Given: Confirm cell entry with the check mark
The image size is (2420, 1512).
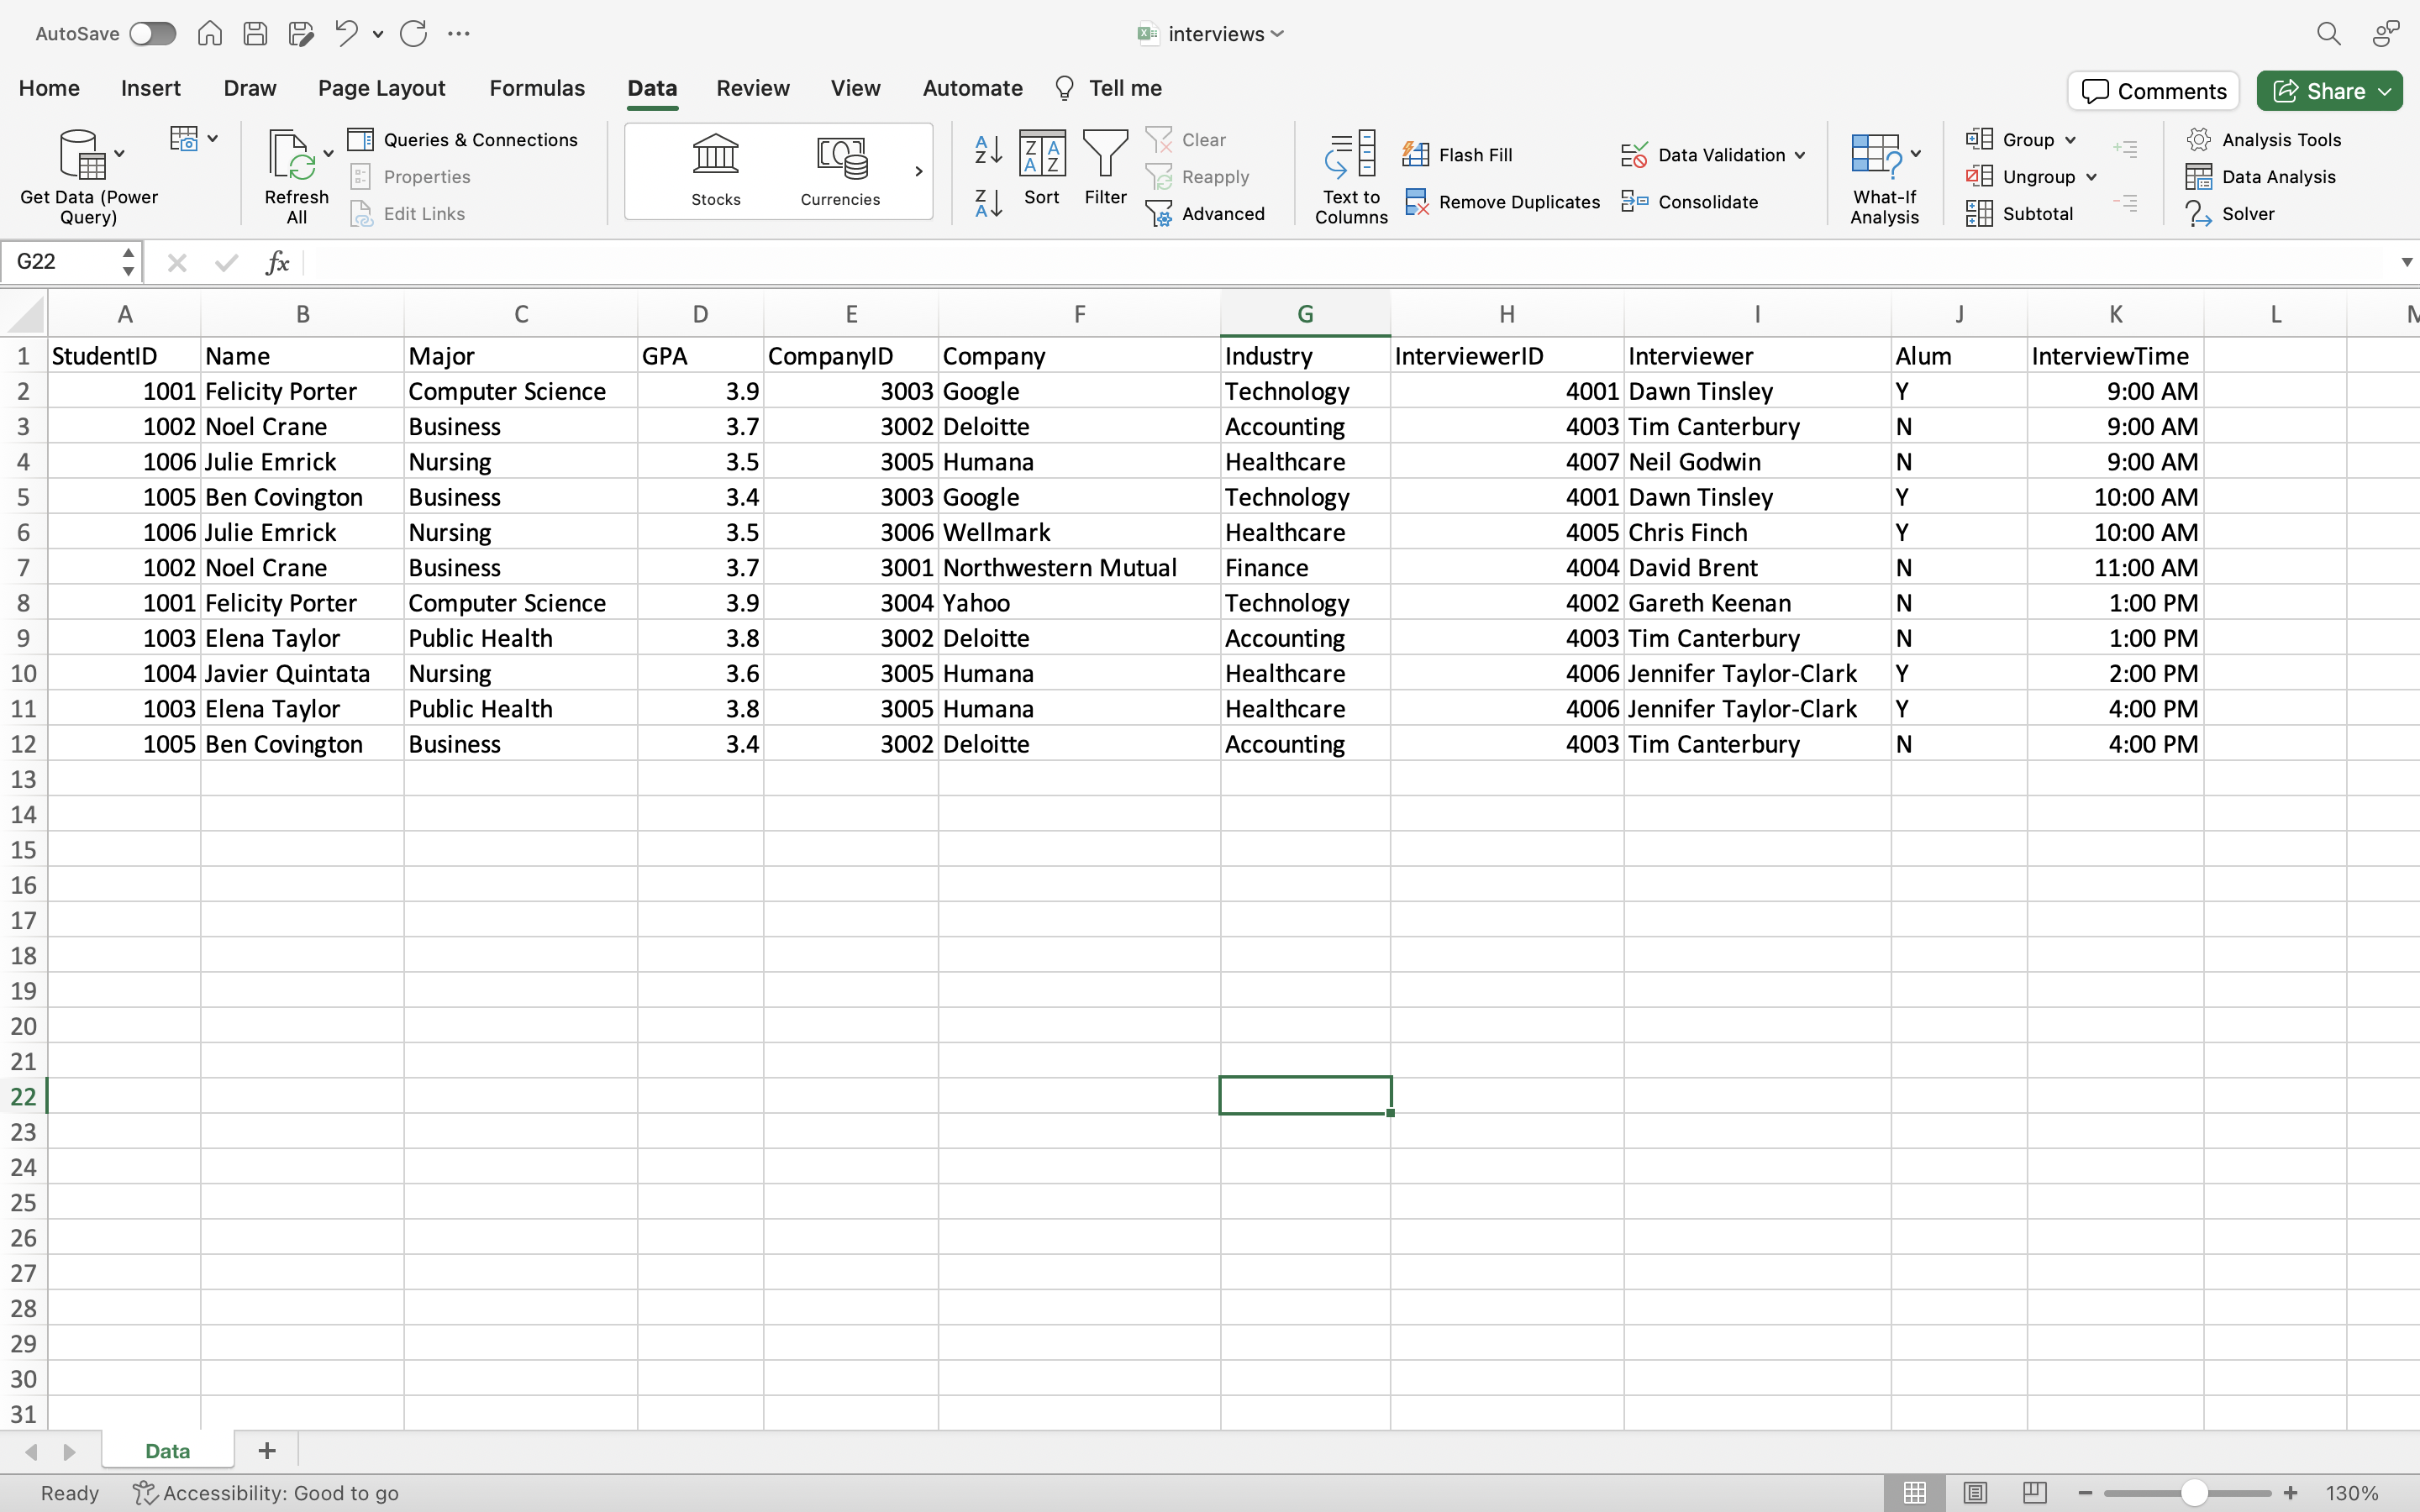Looking at the screenshot, I should coord(226,262).
